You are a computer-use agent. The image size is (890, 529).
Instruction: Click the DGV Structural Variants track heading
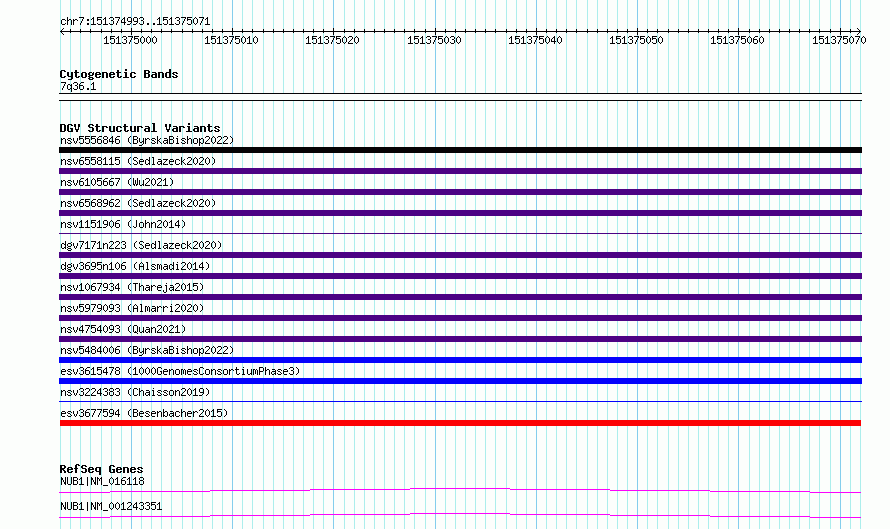[139, 128]
